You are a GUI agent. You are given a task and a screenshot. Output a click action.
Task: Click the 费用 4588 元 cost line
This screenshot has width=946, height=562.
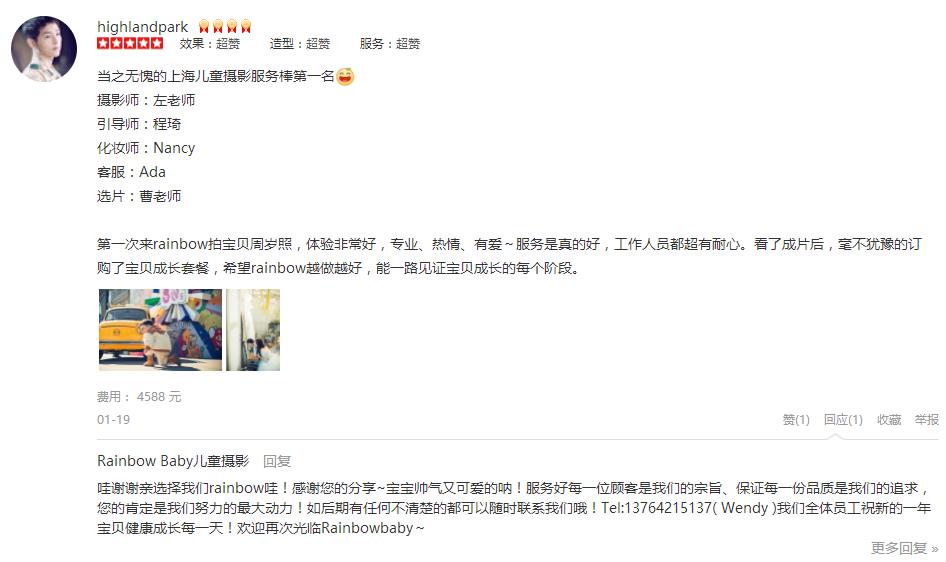[x=139, y=397]
